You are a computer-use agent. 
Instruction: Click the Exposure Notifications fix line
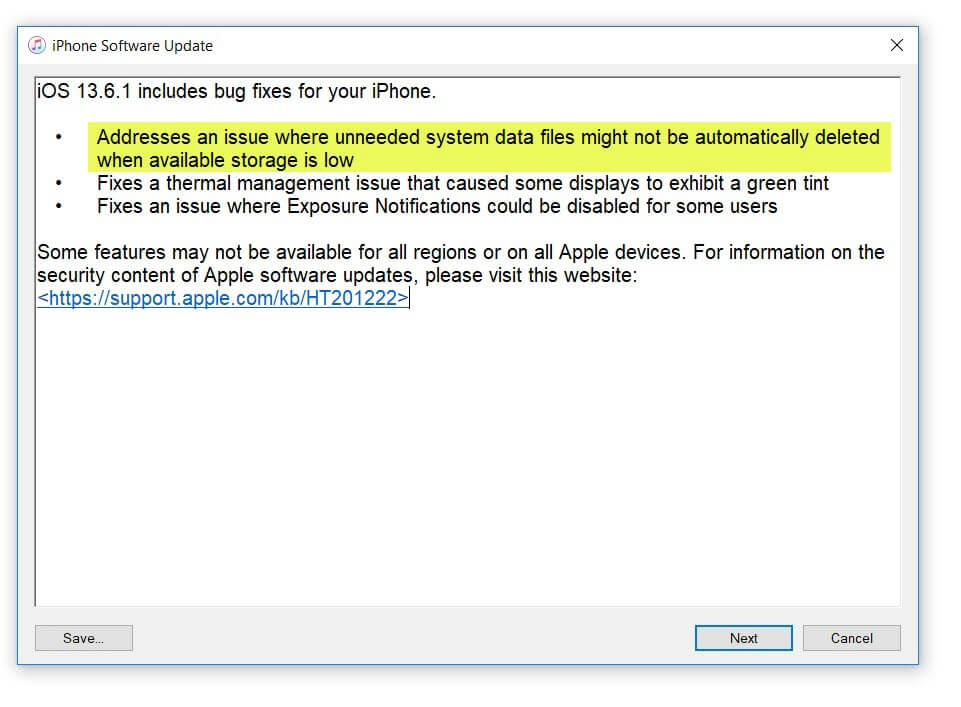coord(437,207)
